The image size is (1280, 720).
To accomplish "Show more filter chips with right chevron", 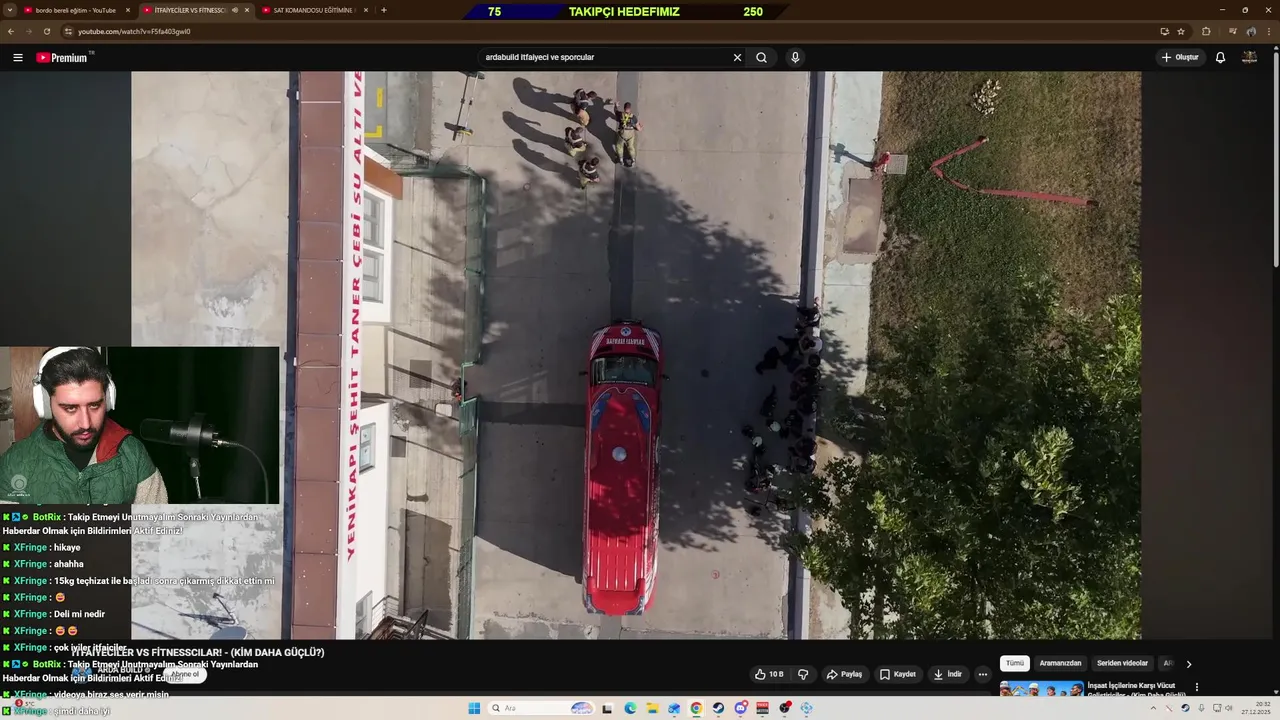I will pos(1189,663).
